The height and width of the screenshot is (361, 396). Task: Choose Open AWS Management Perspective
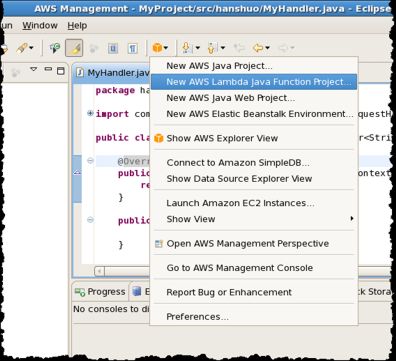(254, 243)
